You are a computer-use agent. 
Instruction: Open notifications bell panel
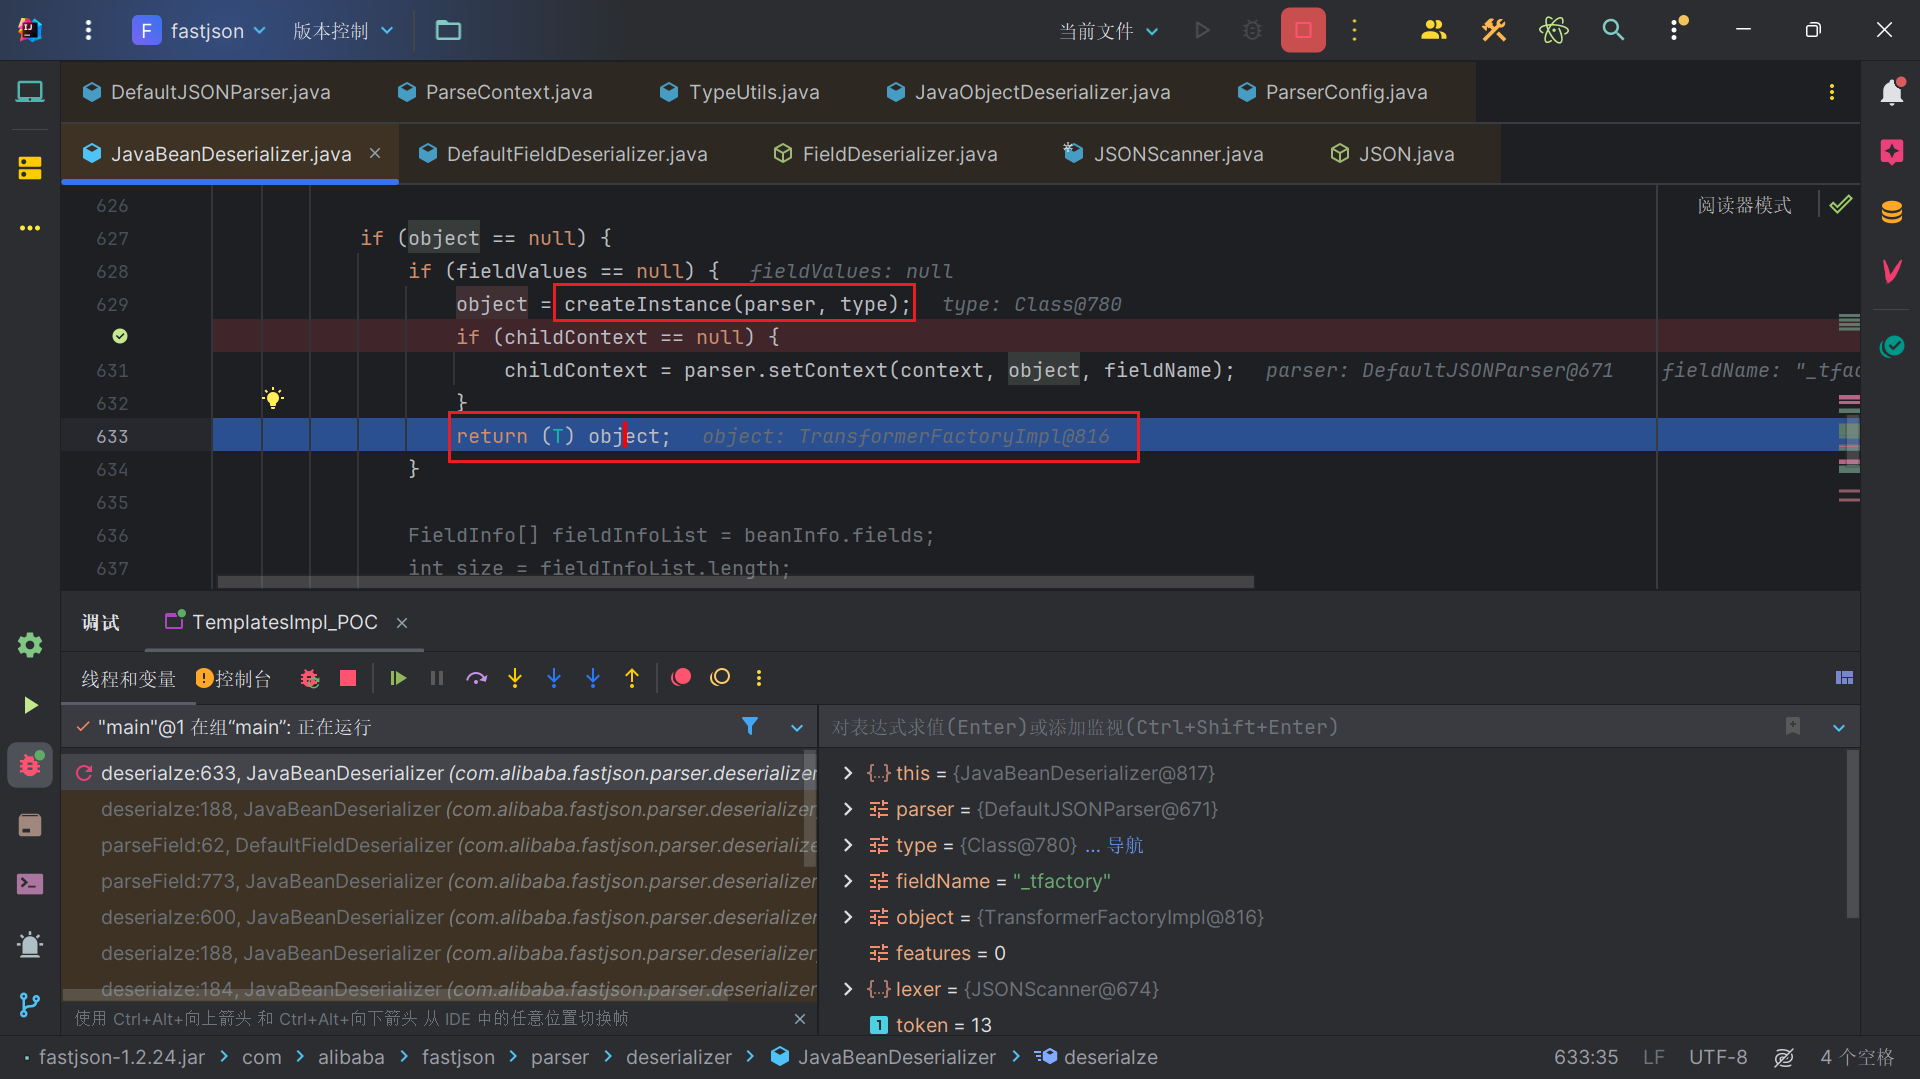1891,92
